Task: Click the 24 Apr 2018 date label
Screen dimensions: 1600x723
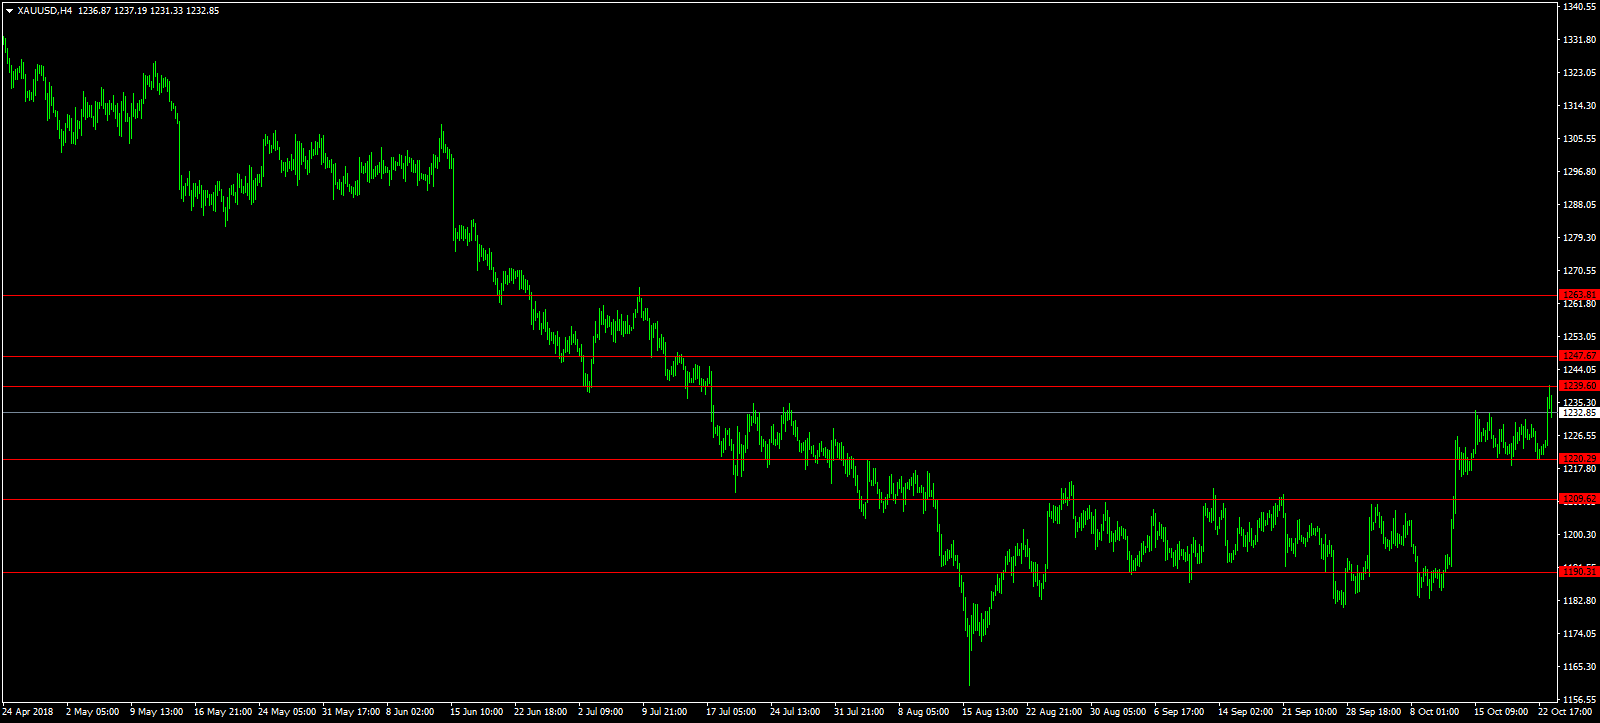Action: pyautogui.click(x=28, y=713)
